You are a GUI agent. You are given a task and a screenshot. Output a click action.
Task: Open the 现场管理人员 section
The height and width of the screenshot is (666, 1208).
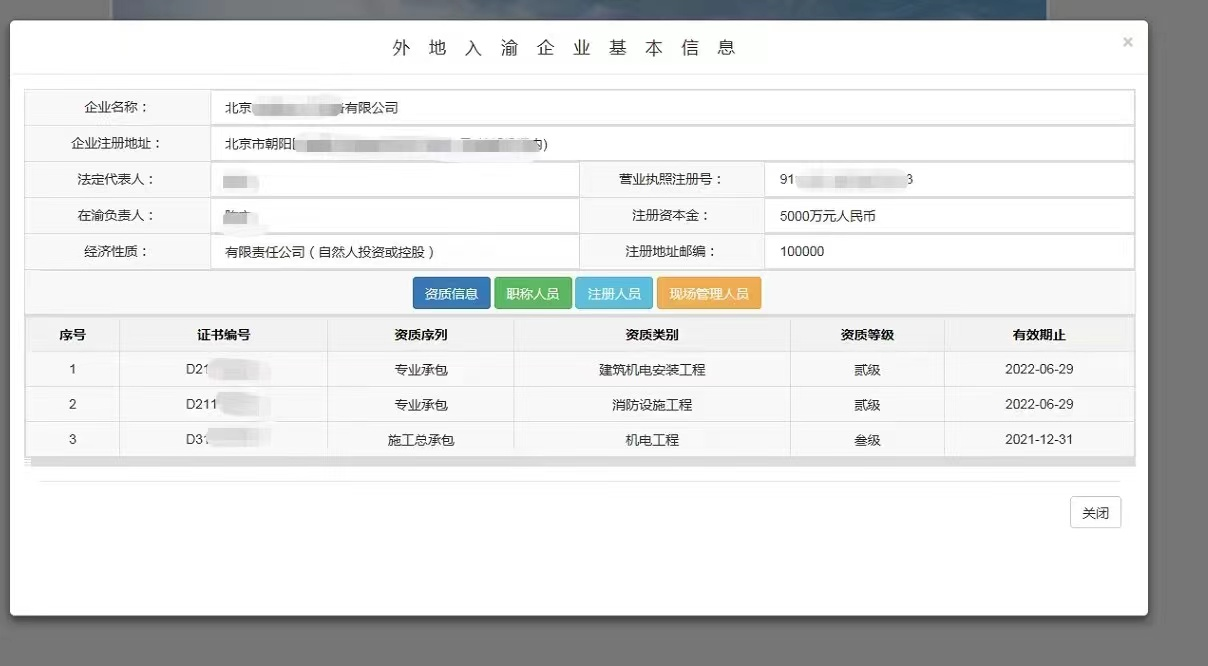coord(708,292)
